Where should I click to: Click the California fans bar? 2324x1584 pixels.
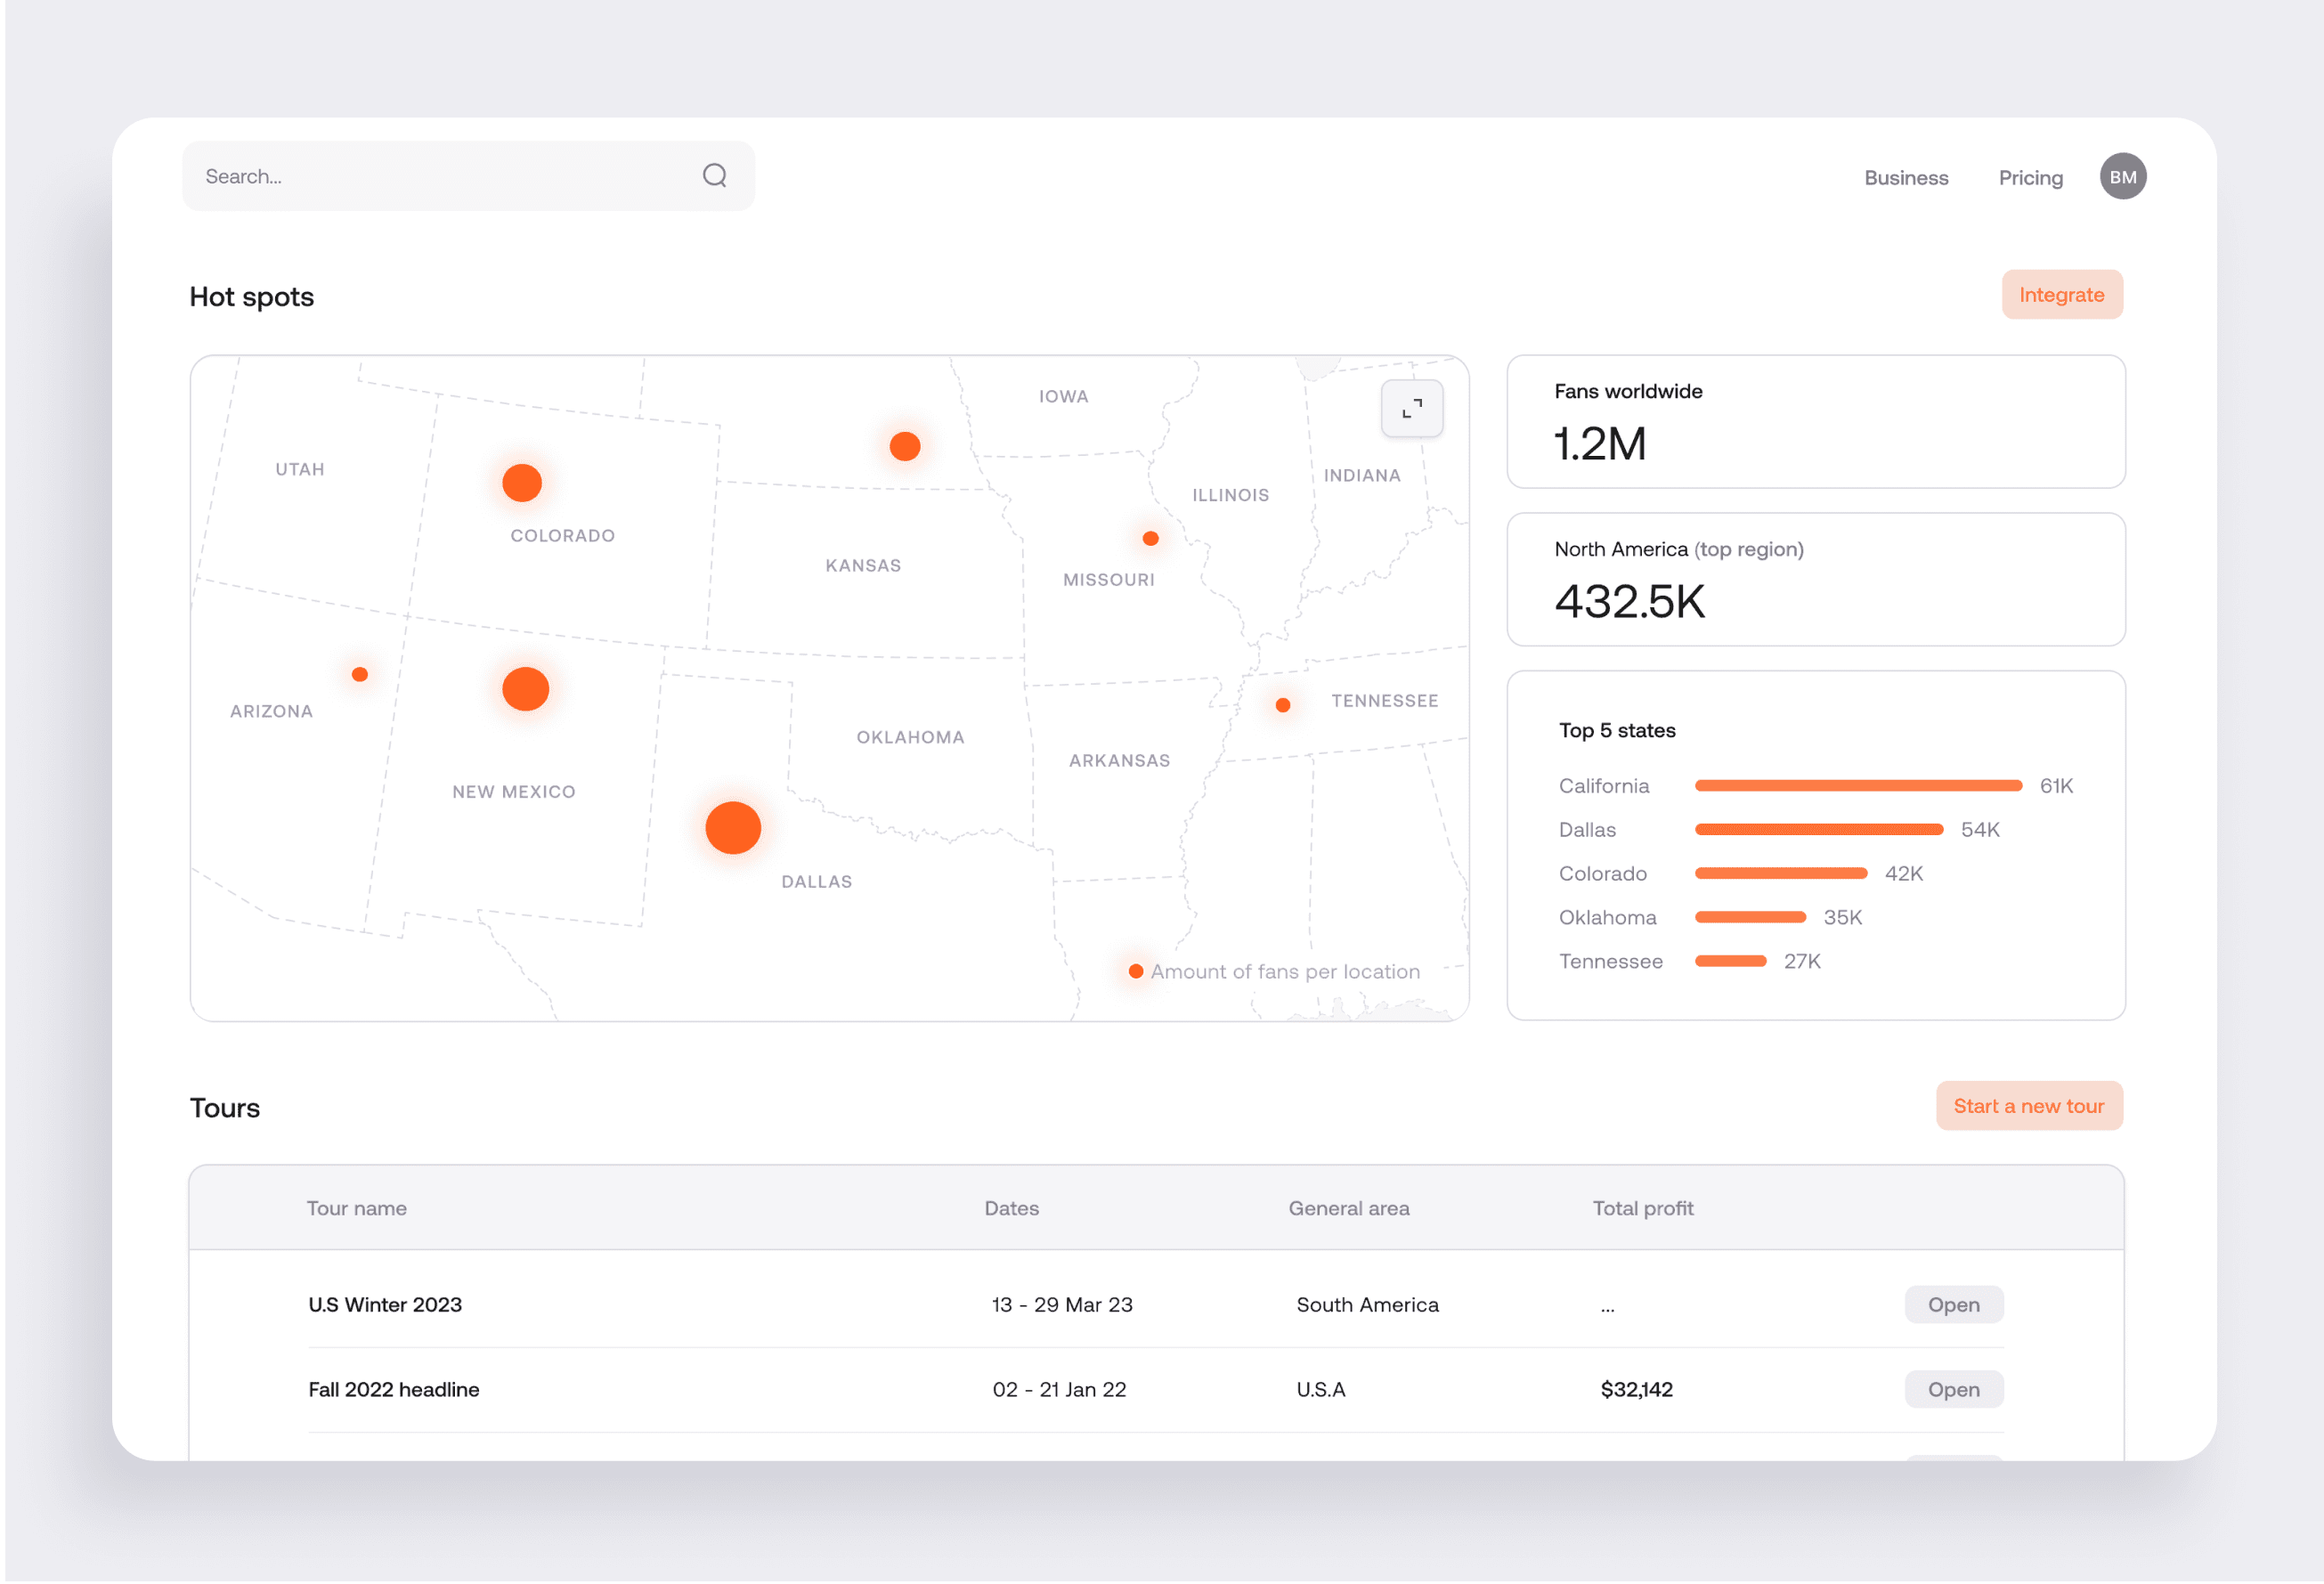coord(1857,786)
